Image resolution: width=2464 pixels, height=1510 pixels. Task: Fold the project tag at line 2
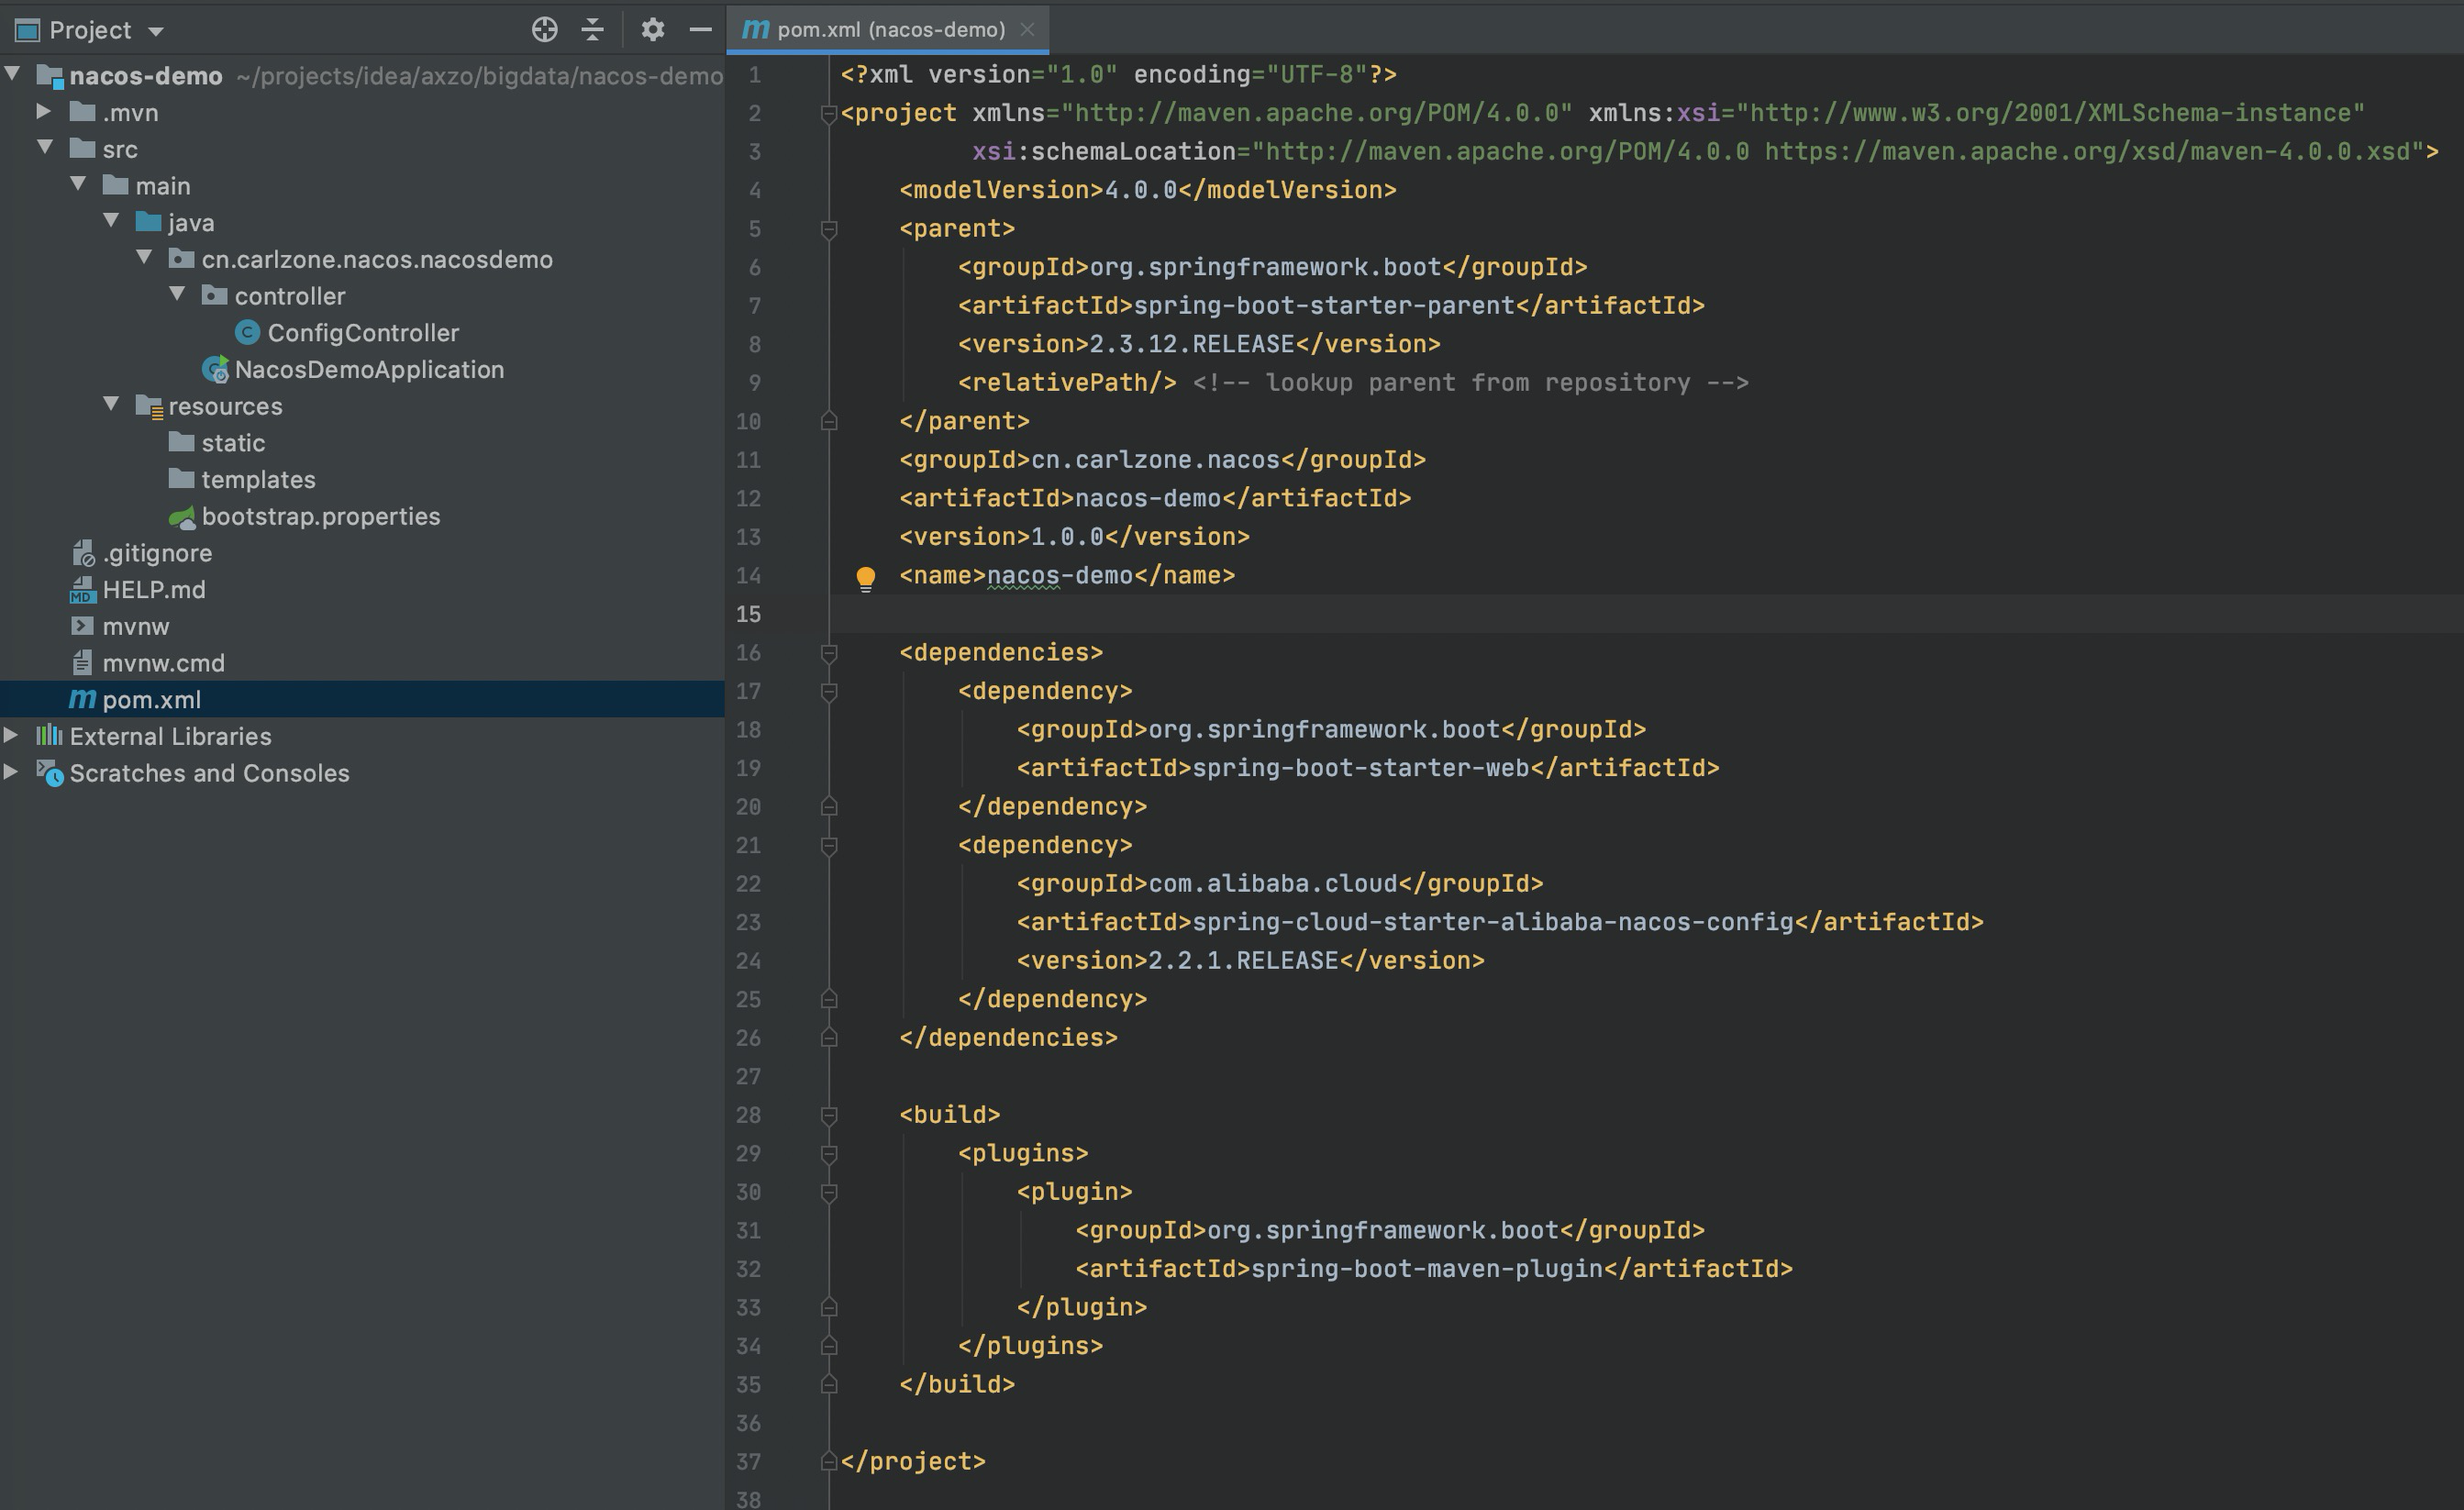click(x=828, y=114)
